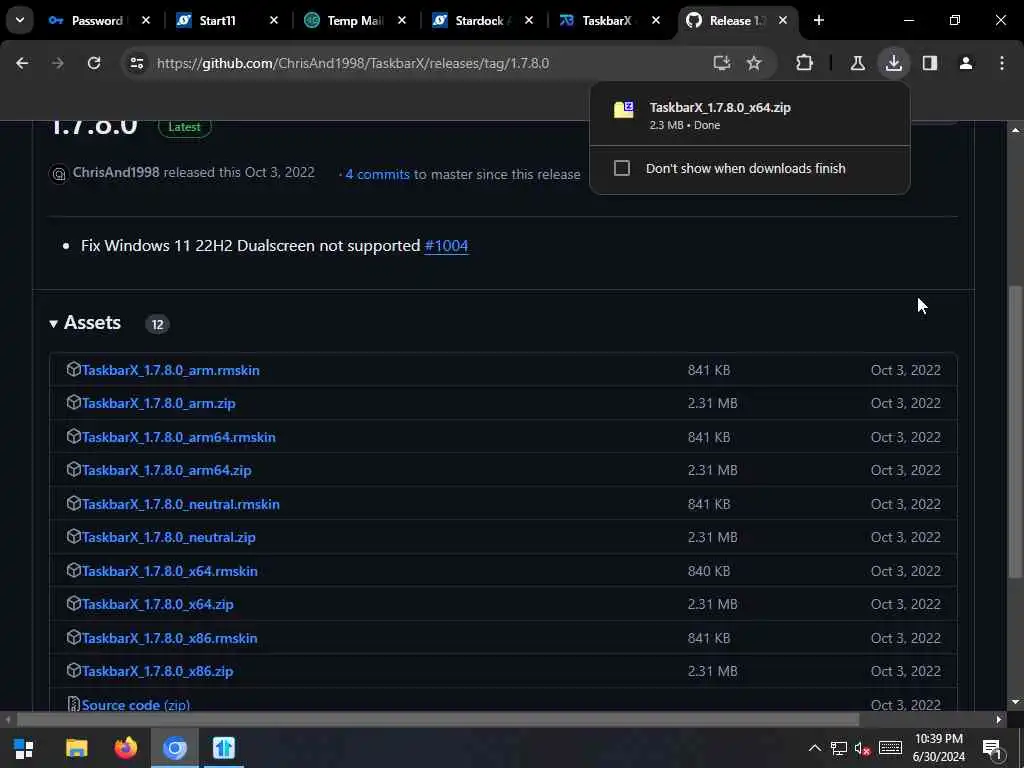Screen dimensions: 1024x768
Task: Download TaskbarX_1.7.8.0_neutral.rmskin
Action: click(180, 504)
